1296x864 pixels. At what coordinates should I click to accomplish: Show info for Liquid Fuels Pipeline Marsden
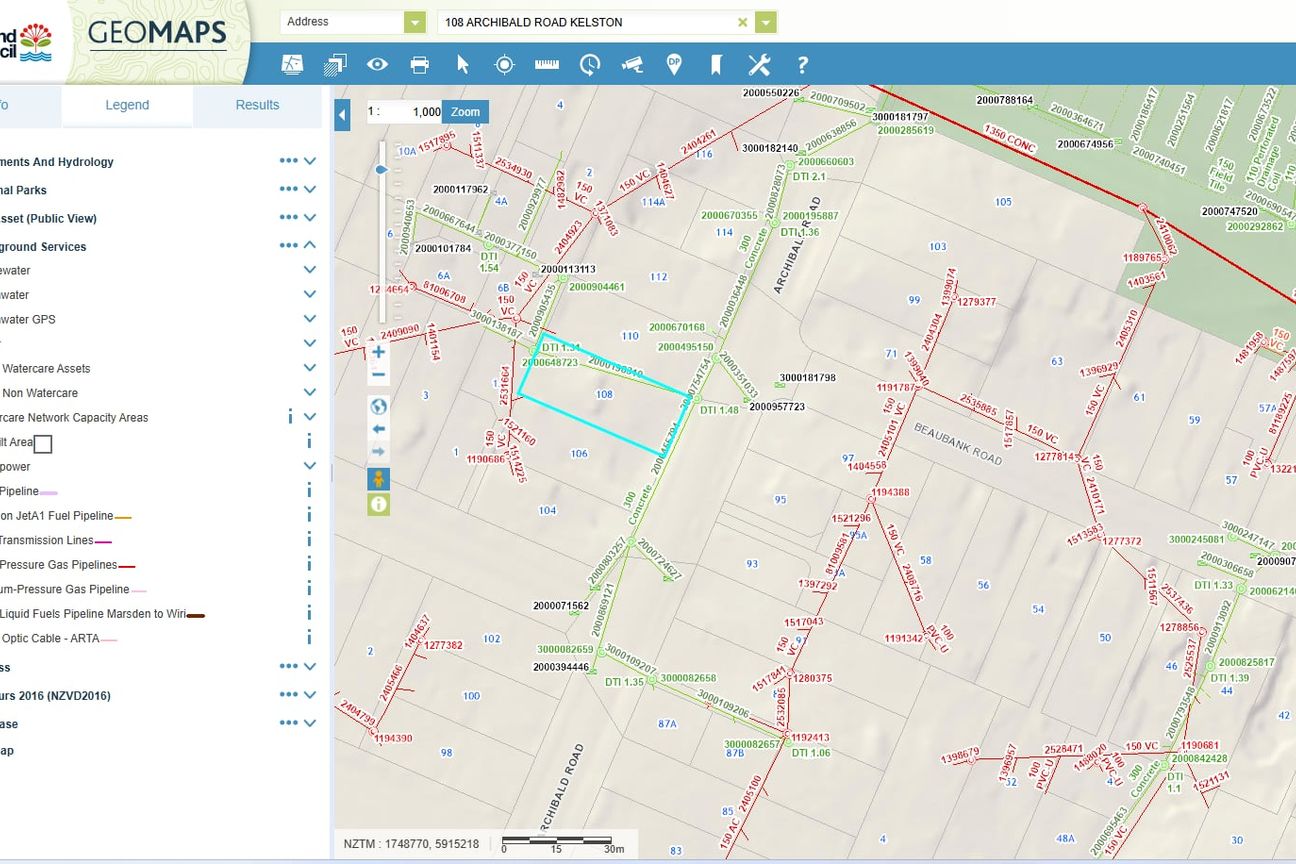point(309,614)
